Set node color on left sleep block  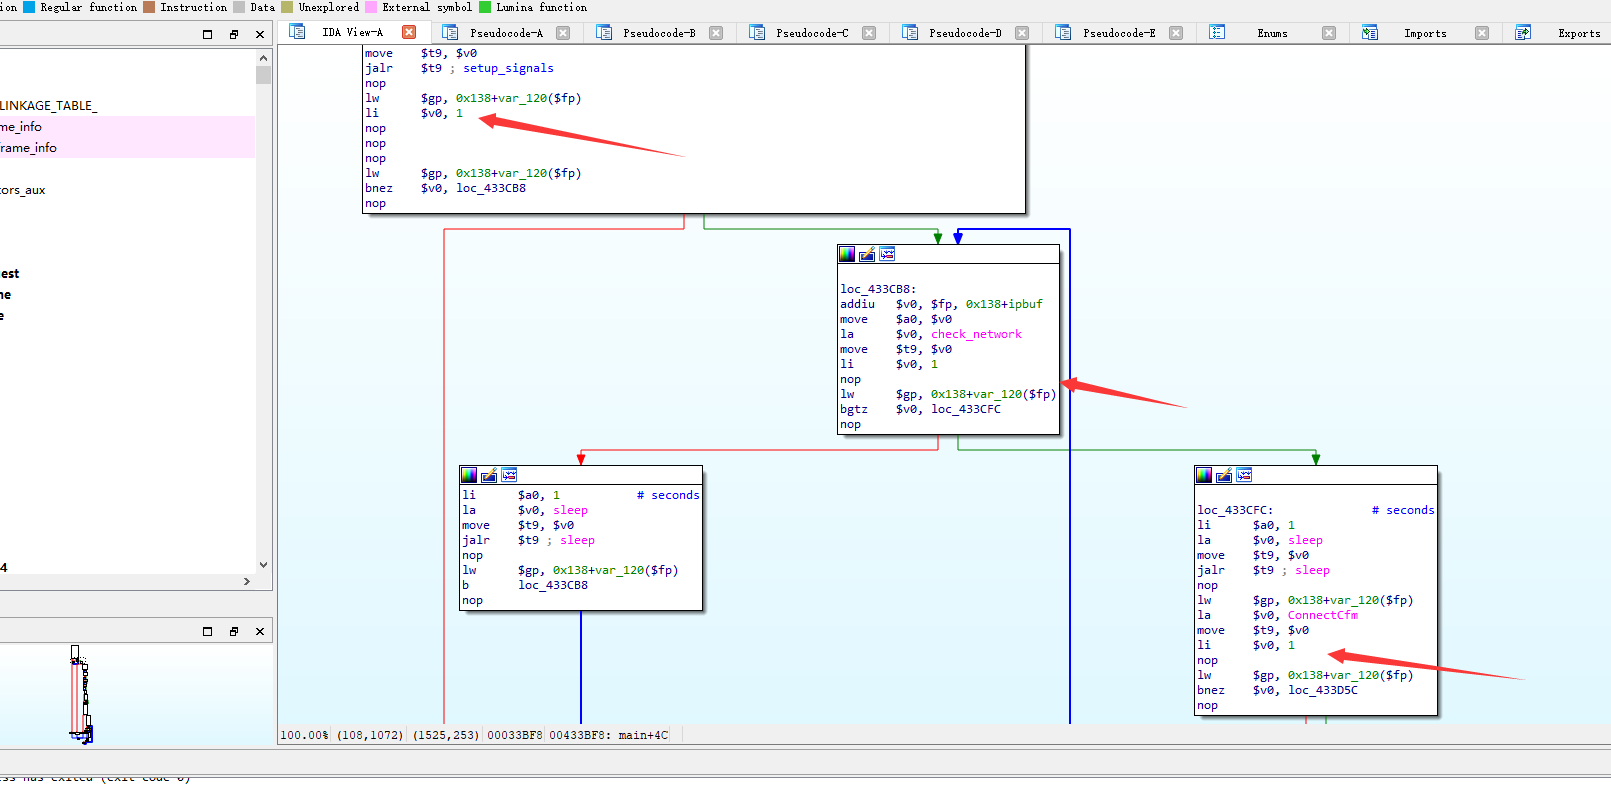coord(469,475)
